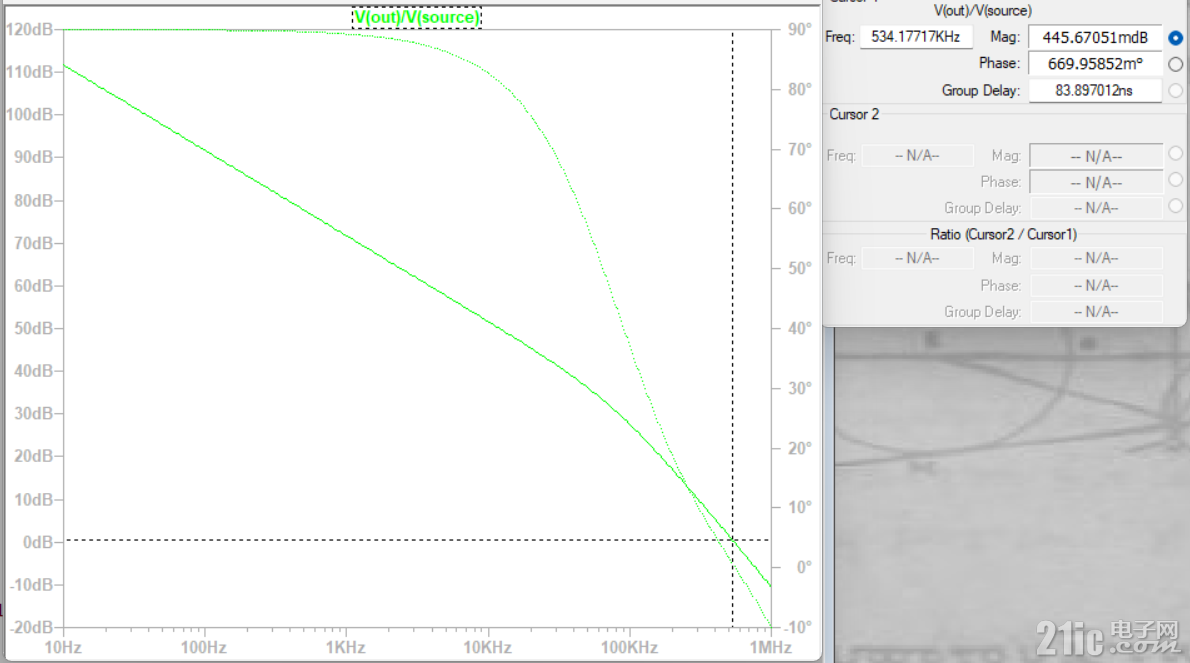Click the 1MHz label on the frequency axis

(770, 647)
